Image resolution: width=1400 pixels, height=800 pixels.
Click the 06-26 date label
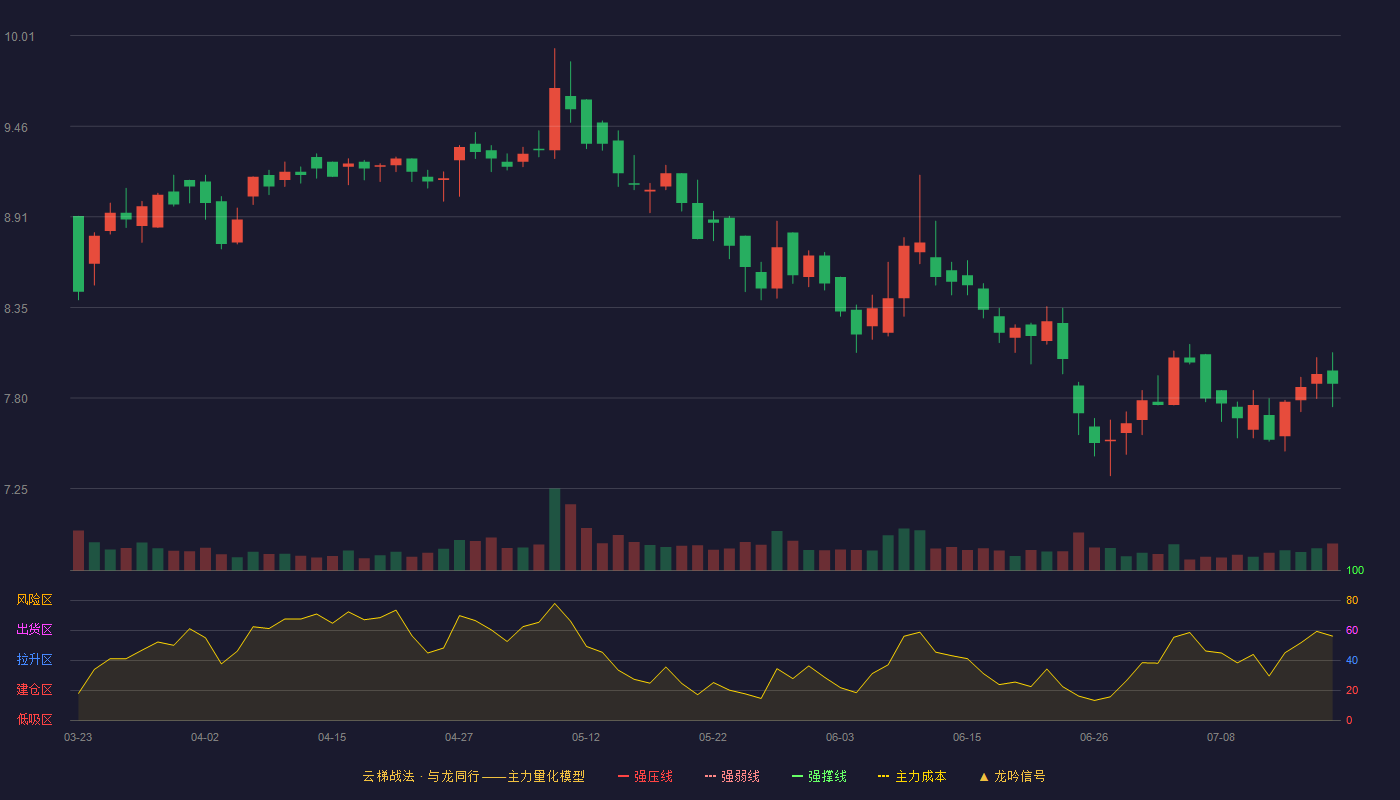coord(1094,737)
